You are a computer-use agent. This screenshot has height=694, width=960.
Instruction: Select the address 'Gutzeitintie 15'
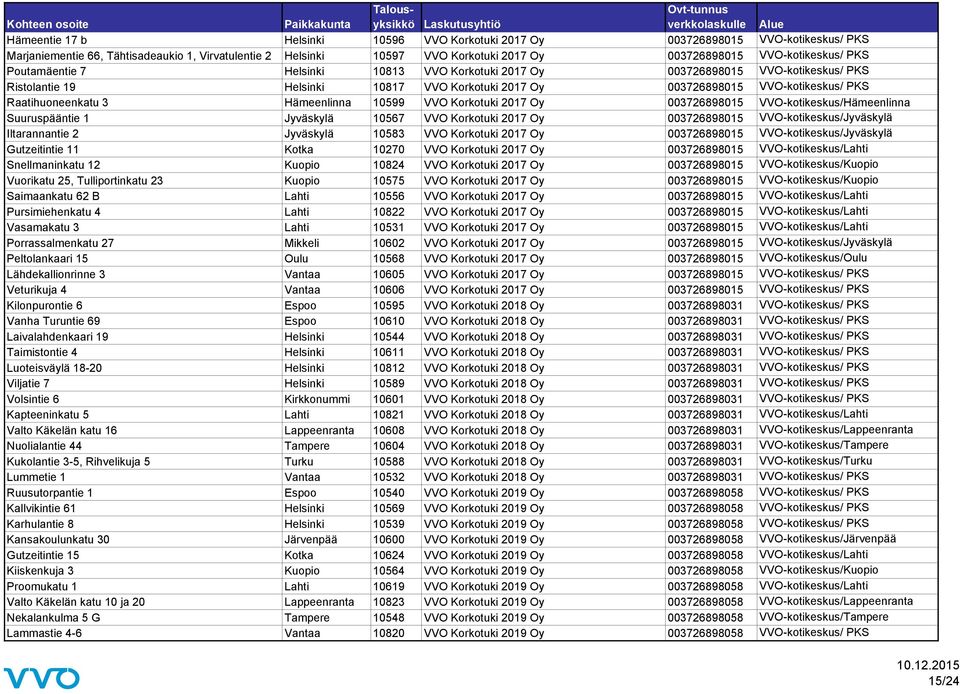pyautogui.click(x=42, y=556)
